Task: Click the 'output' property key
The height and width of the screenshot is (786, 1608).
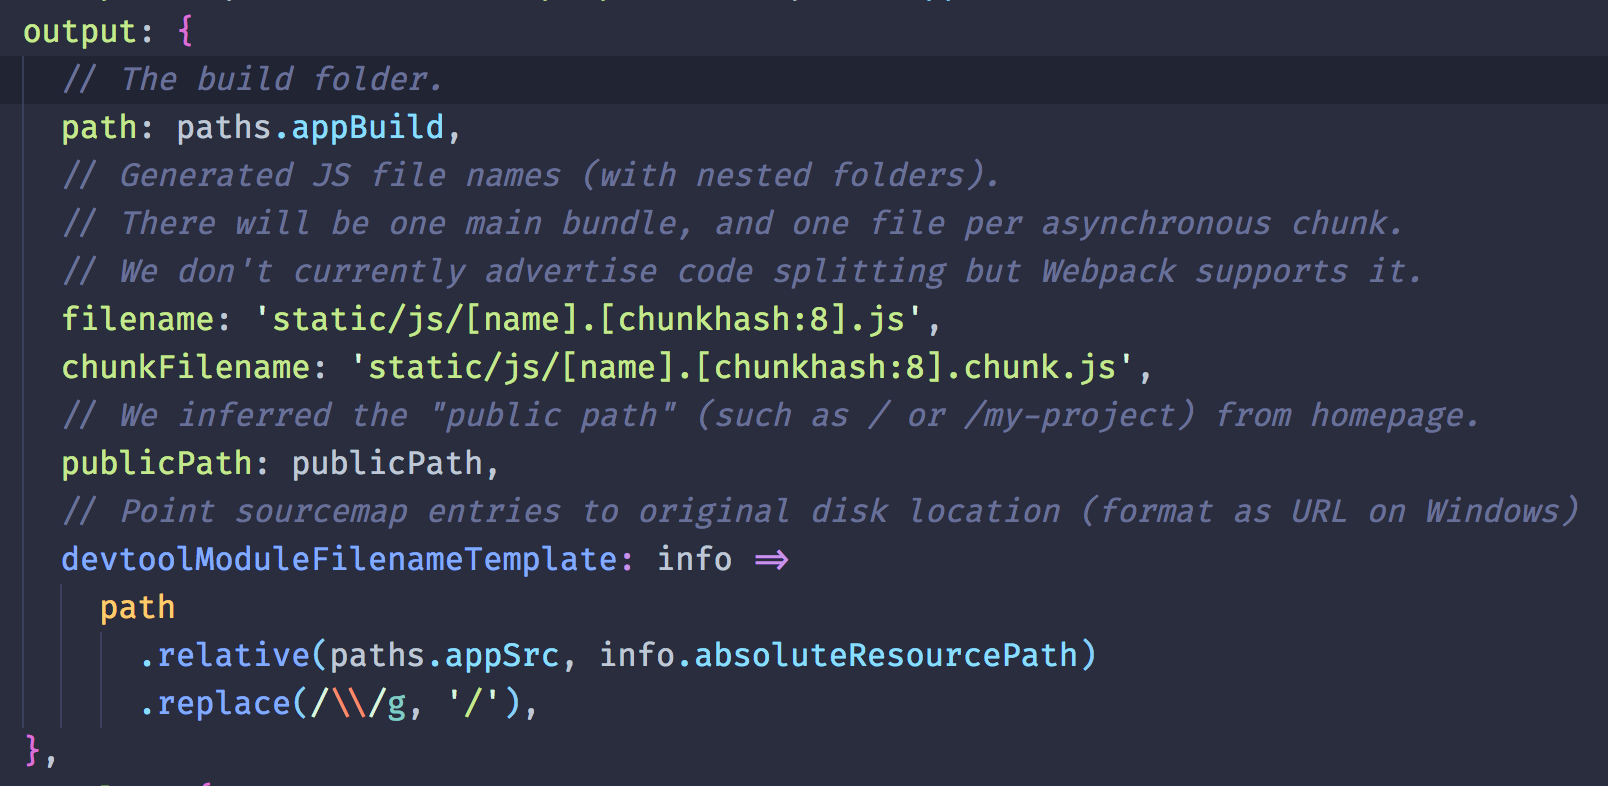Action: (80, 32)
